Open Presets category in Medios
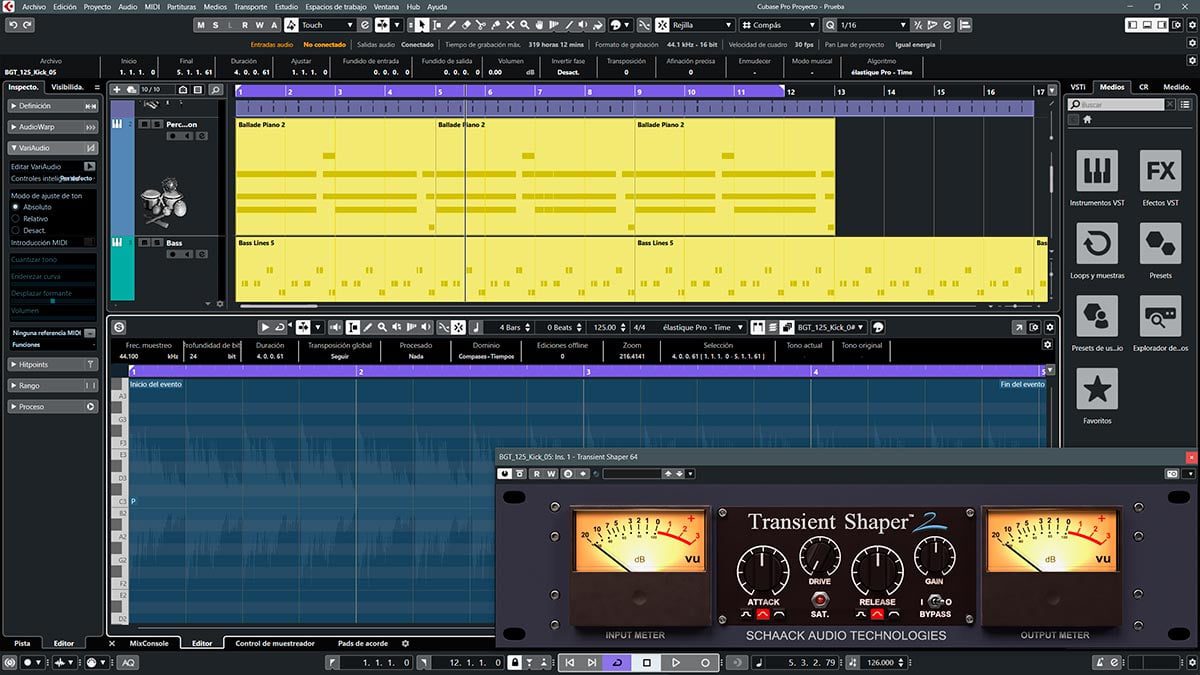 (1160, 244)
